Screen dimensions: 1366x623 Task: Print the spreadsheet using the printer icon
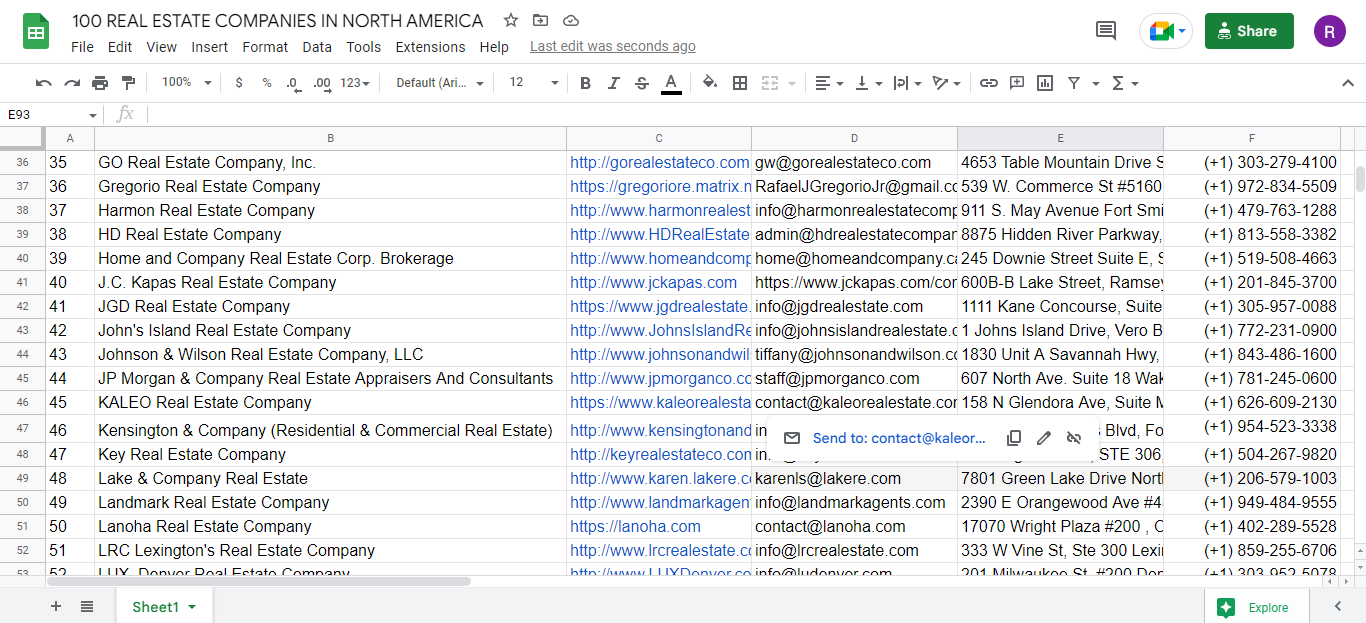point(100,83)
